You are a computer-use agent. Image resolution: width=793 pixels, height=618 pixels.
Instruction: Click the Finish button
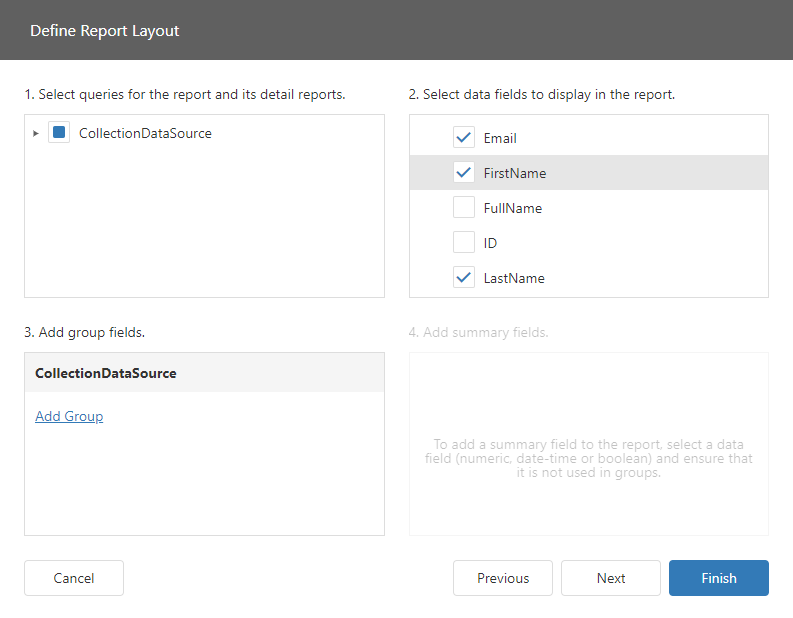coord(719,578)
